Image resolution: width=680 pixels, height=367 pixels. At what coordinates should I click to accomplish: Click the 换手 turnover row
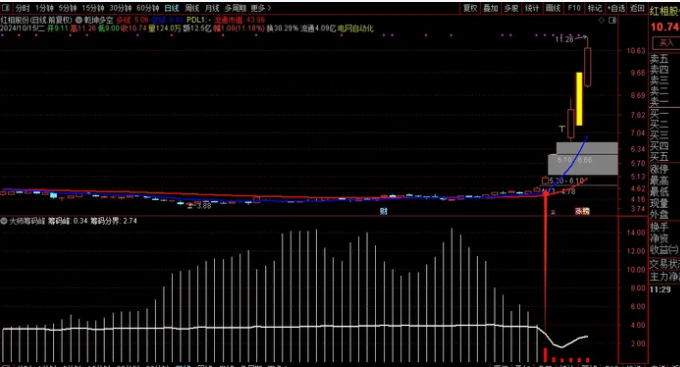[659, 227]
